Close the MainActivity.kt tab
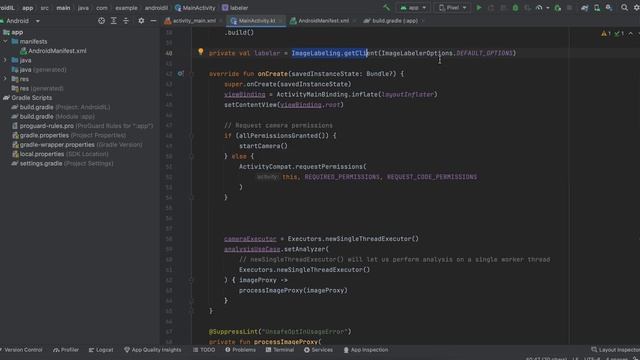The width and height of the screenshot is (640, 360). (281, 21)
